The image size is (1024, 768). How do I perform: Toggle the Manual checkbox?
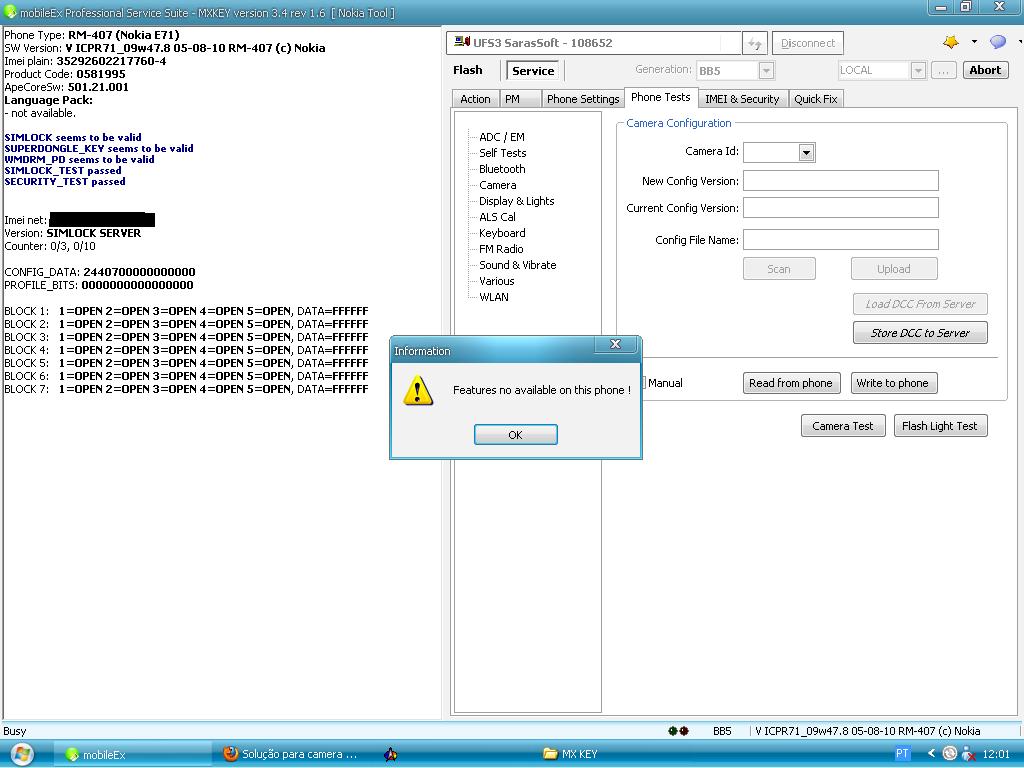pyautogui.click(x=643, y=383)
